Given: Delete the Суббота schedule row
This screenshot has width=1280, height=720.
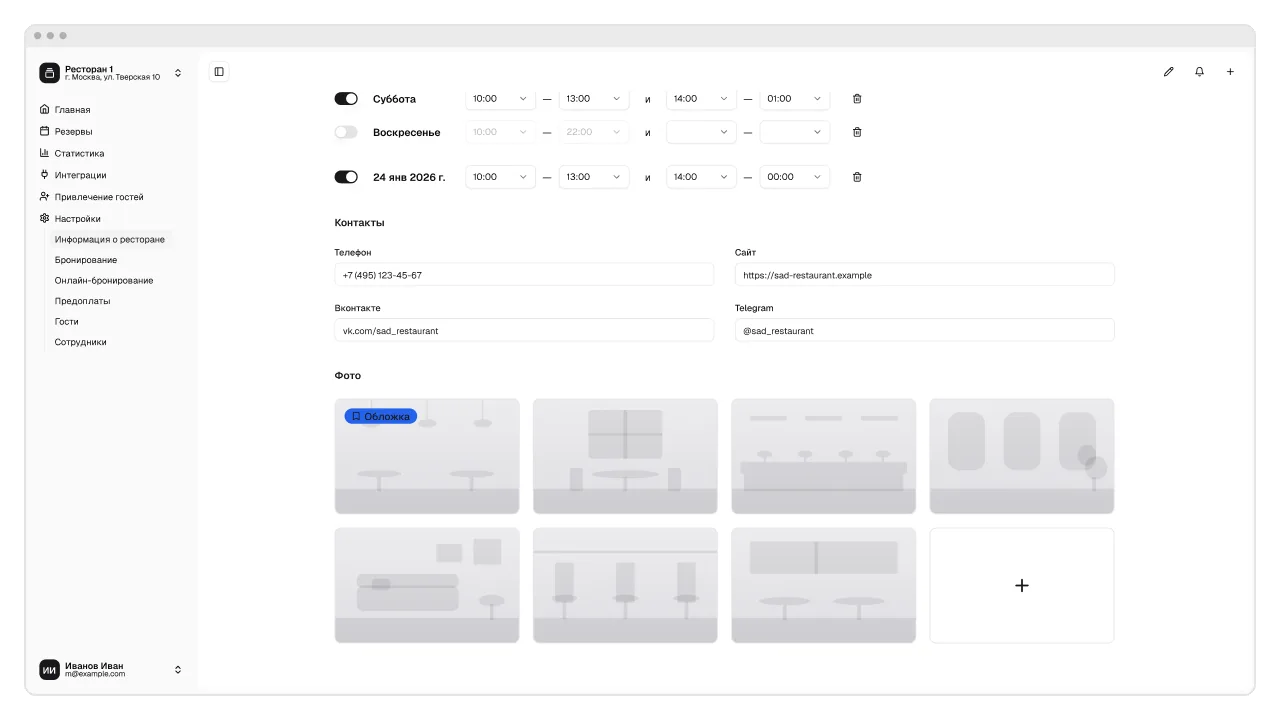Looking at the screenshot, I should pyautogui.click(x=857, y=99).
